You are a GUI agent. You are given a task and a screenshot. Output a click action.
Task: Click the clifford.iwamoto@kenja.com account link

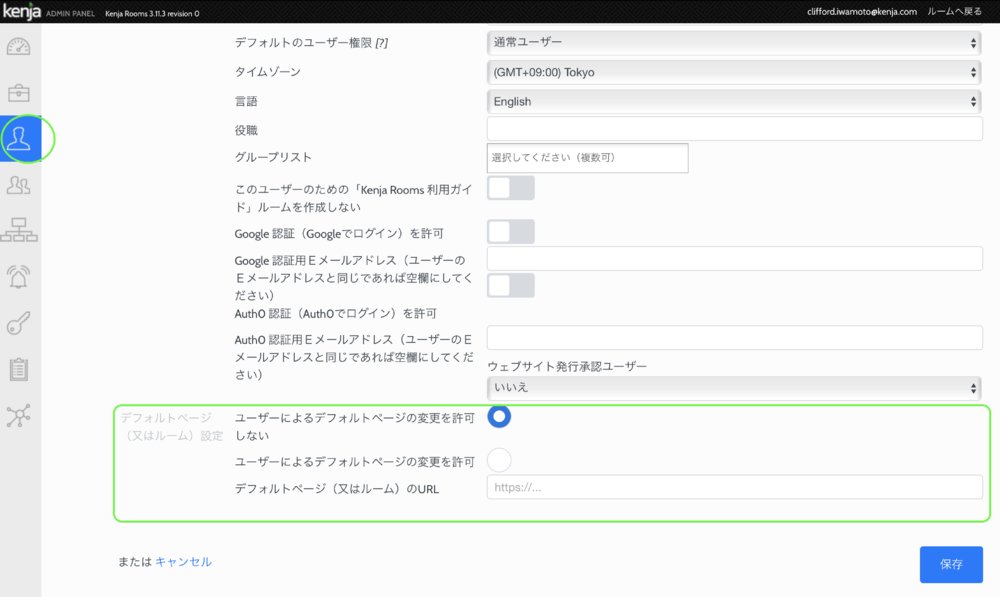click(862, 11)
